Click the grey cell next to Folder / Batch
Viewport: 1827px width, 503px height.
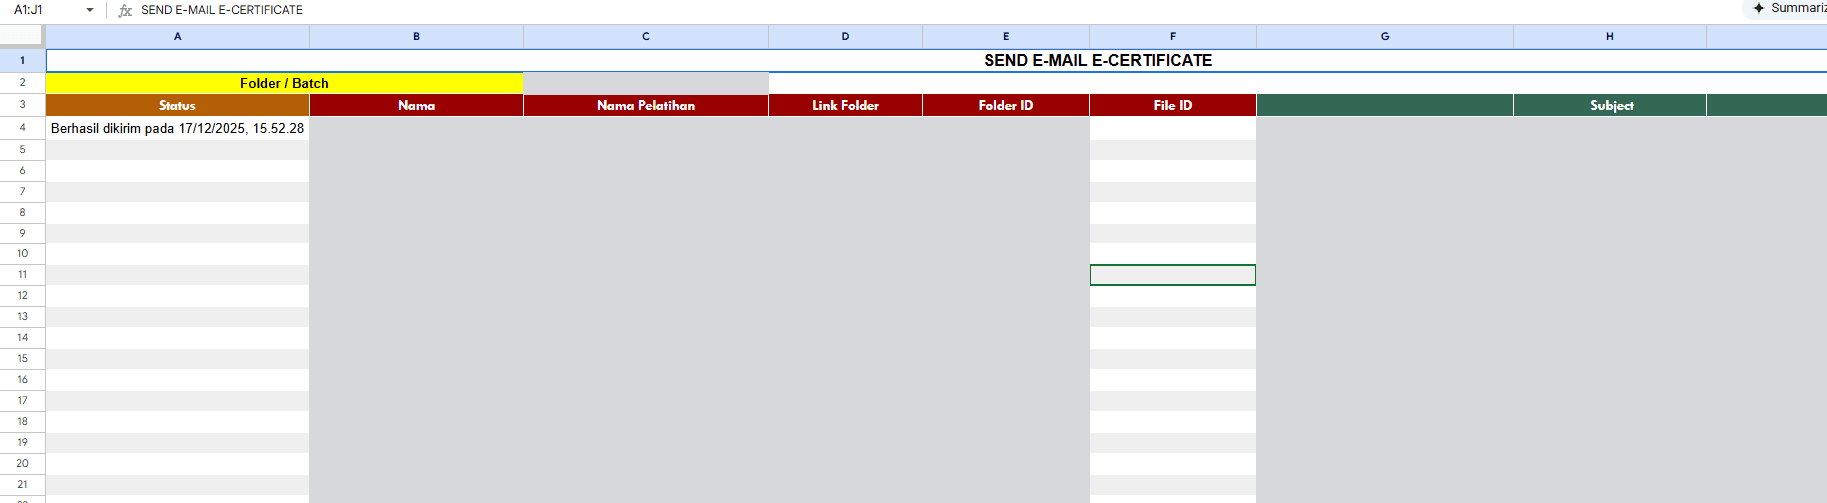click(x=646, y=83)
